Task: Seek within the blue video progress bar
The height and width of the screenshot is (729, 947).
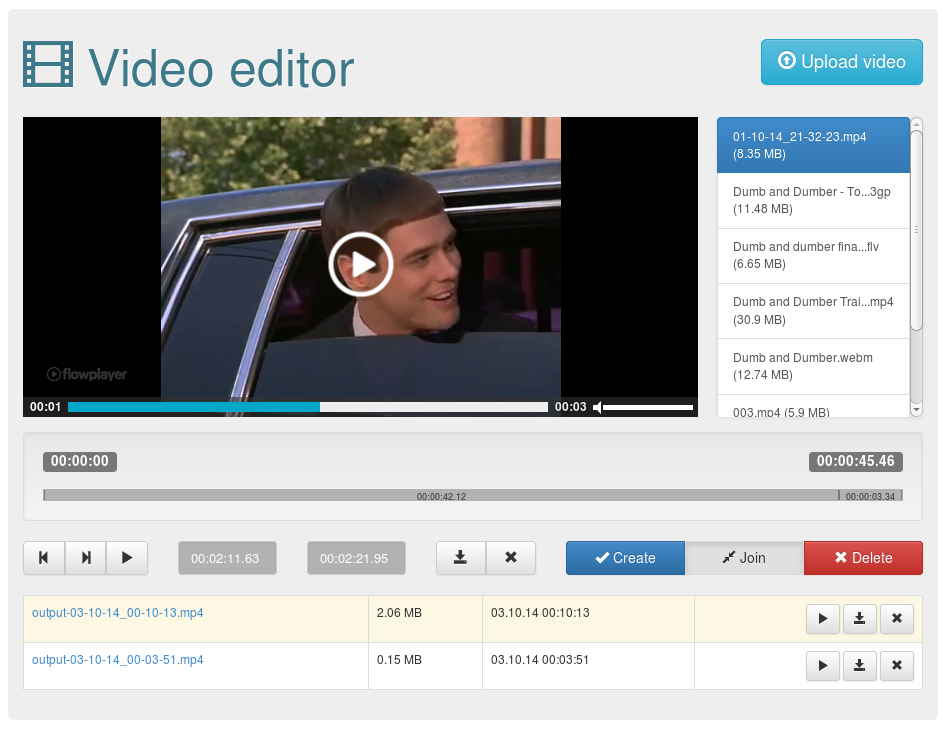Action: point(307,407)
